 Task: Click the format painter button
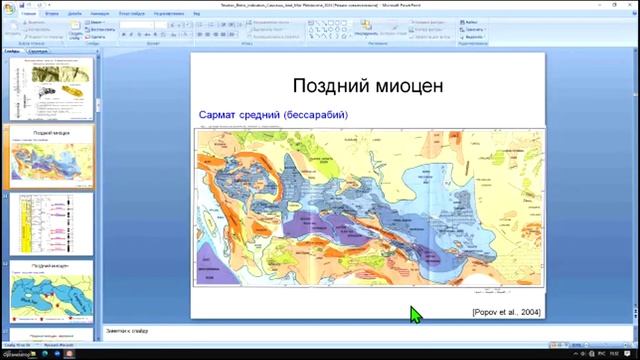(43, 37)
